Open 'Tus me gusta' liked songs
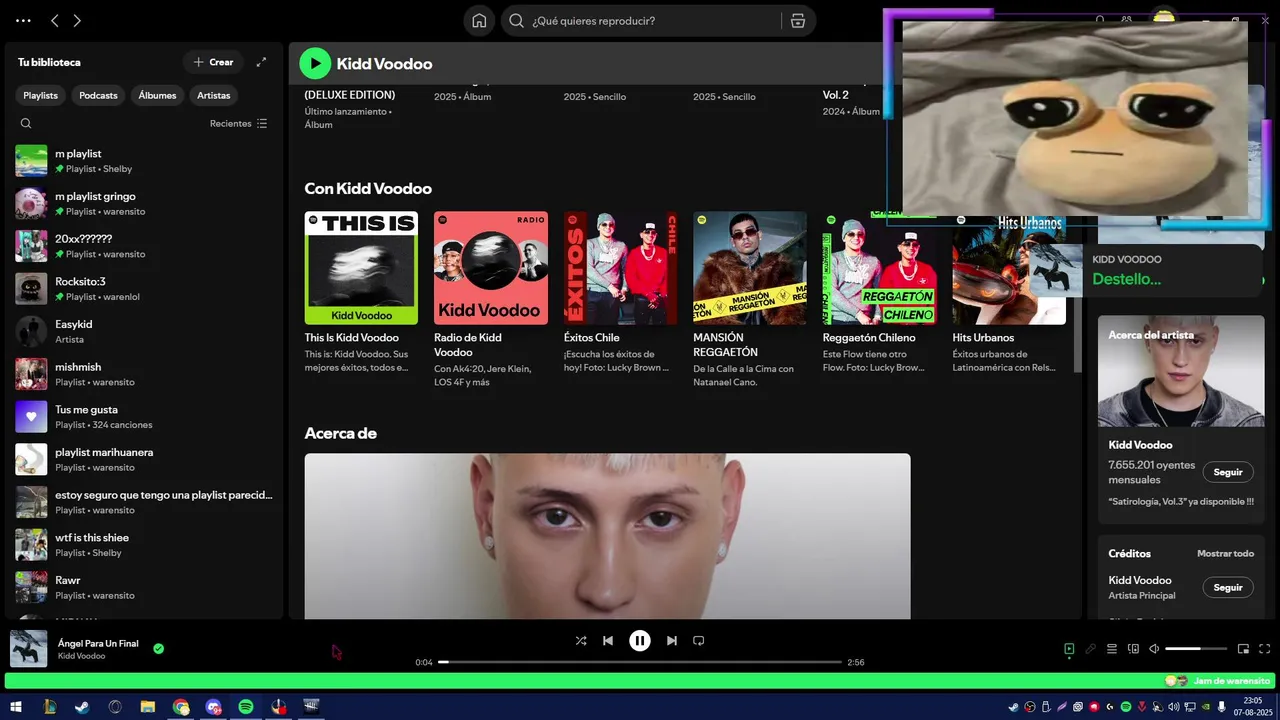1280x720 pixels. tap(144, 417)
